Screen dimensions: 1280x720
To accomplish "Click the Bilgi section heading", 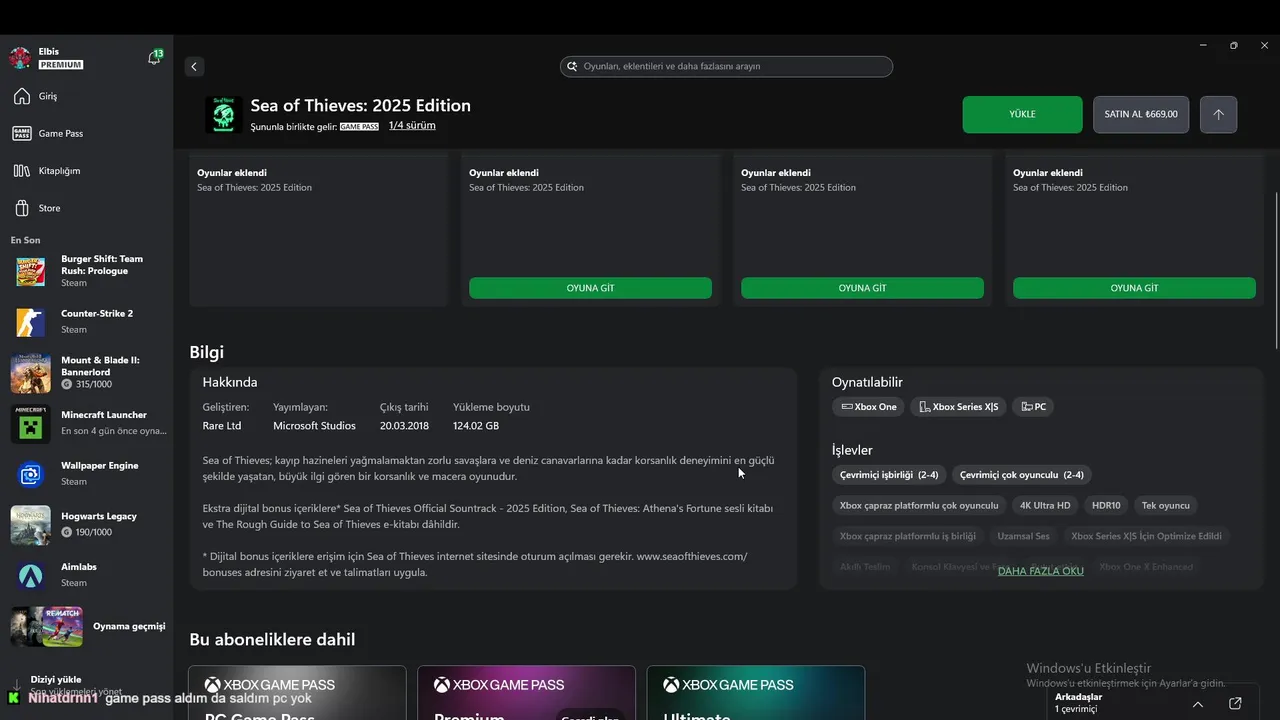I will (x=207, y=352).
